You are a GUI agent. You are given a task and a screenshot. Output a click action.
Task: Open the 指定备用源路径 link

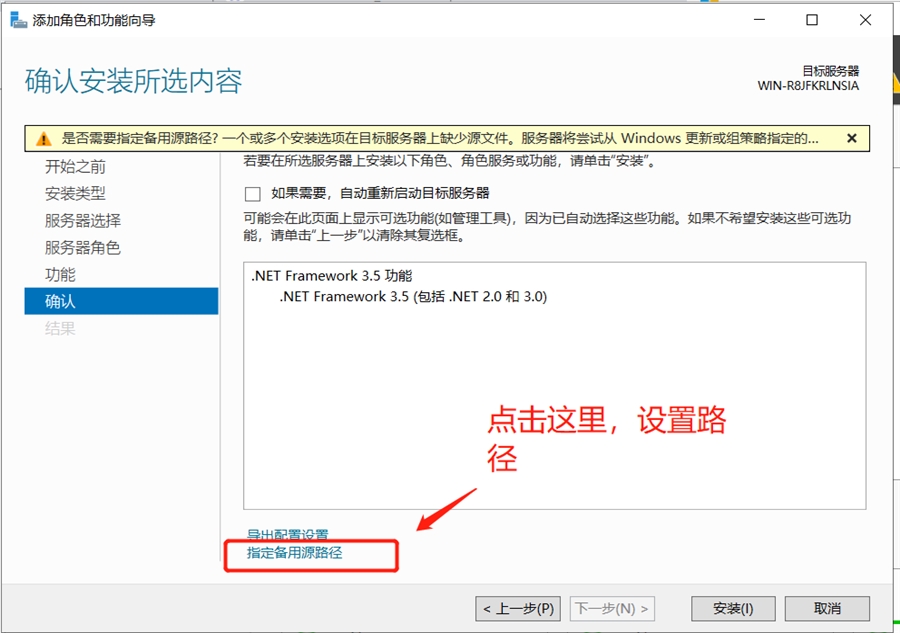click(295, 552)
